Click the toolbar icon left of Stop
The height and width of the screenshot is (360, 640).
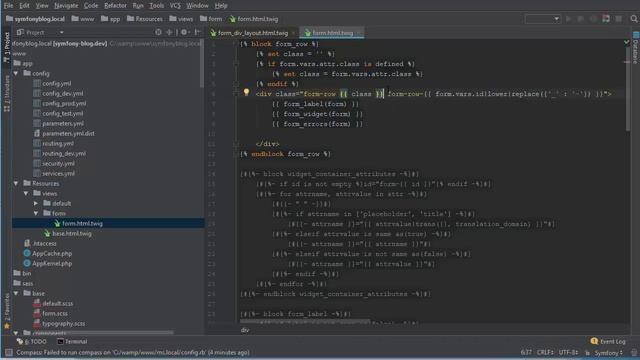pos(606,19)
